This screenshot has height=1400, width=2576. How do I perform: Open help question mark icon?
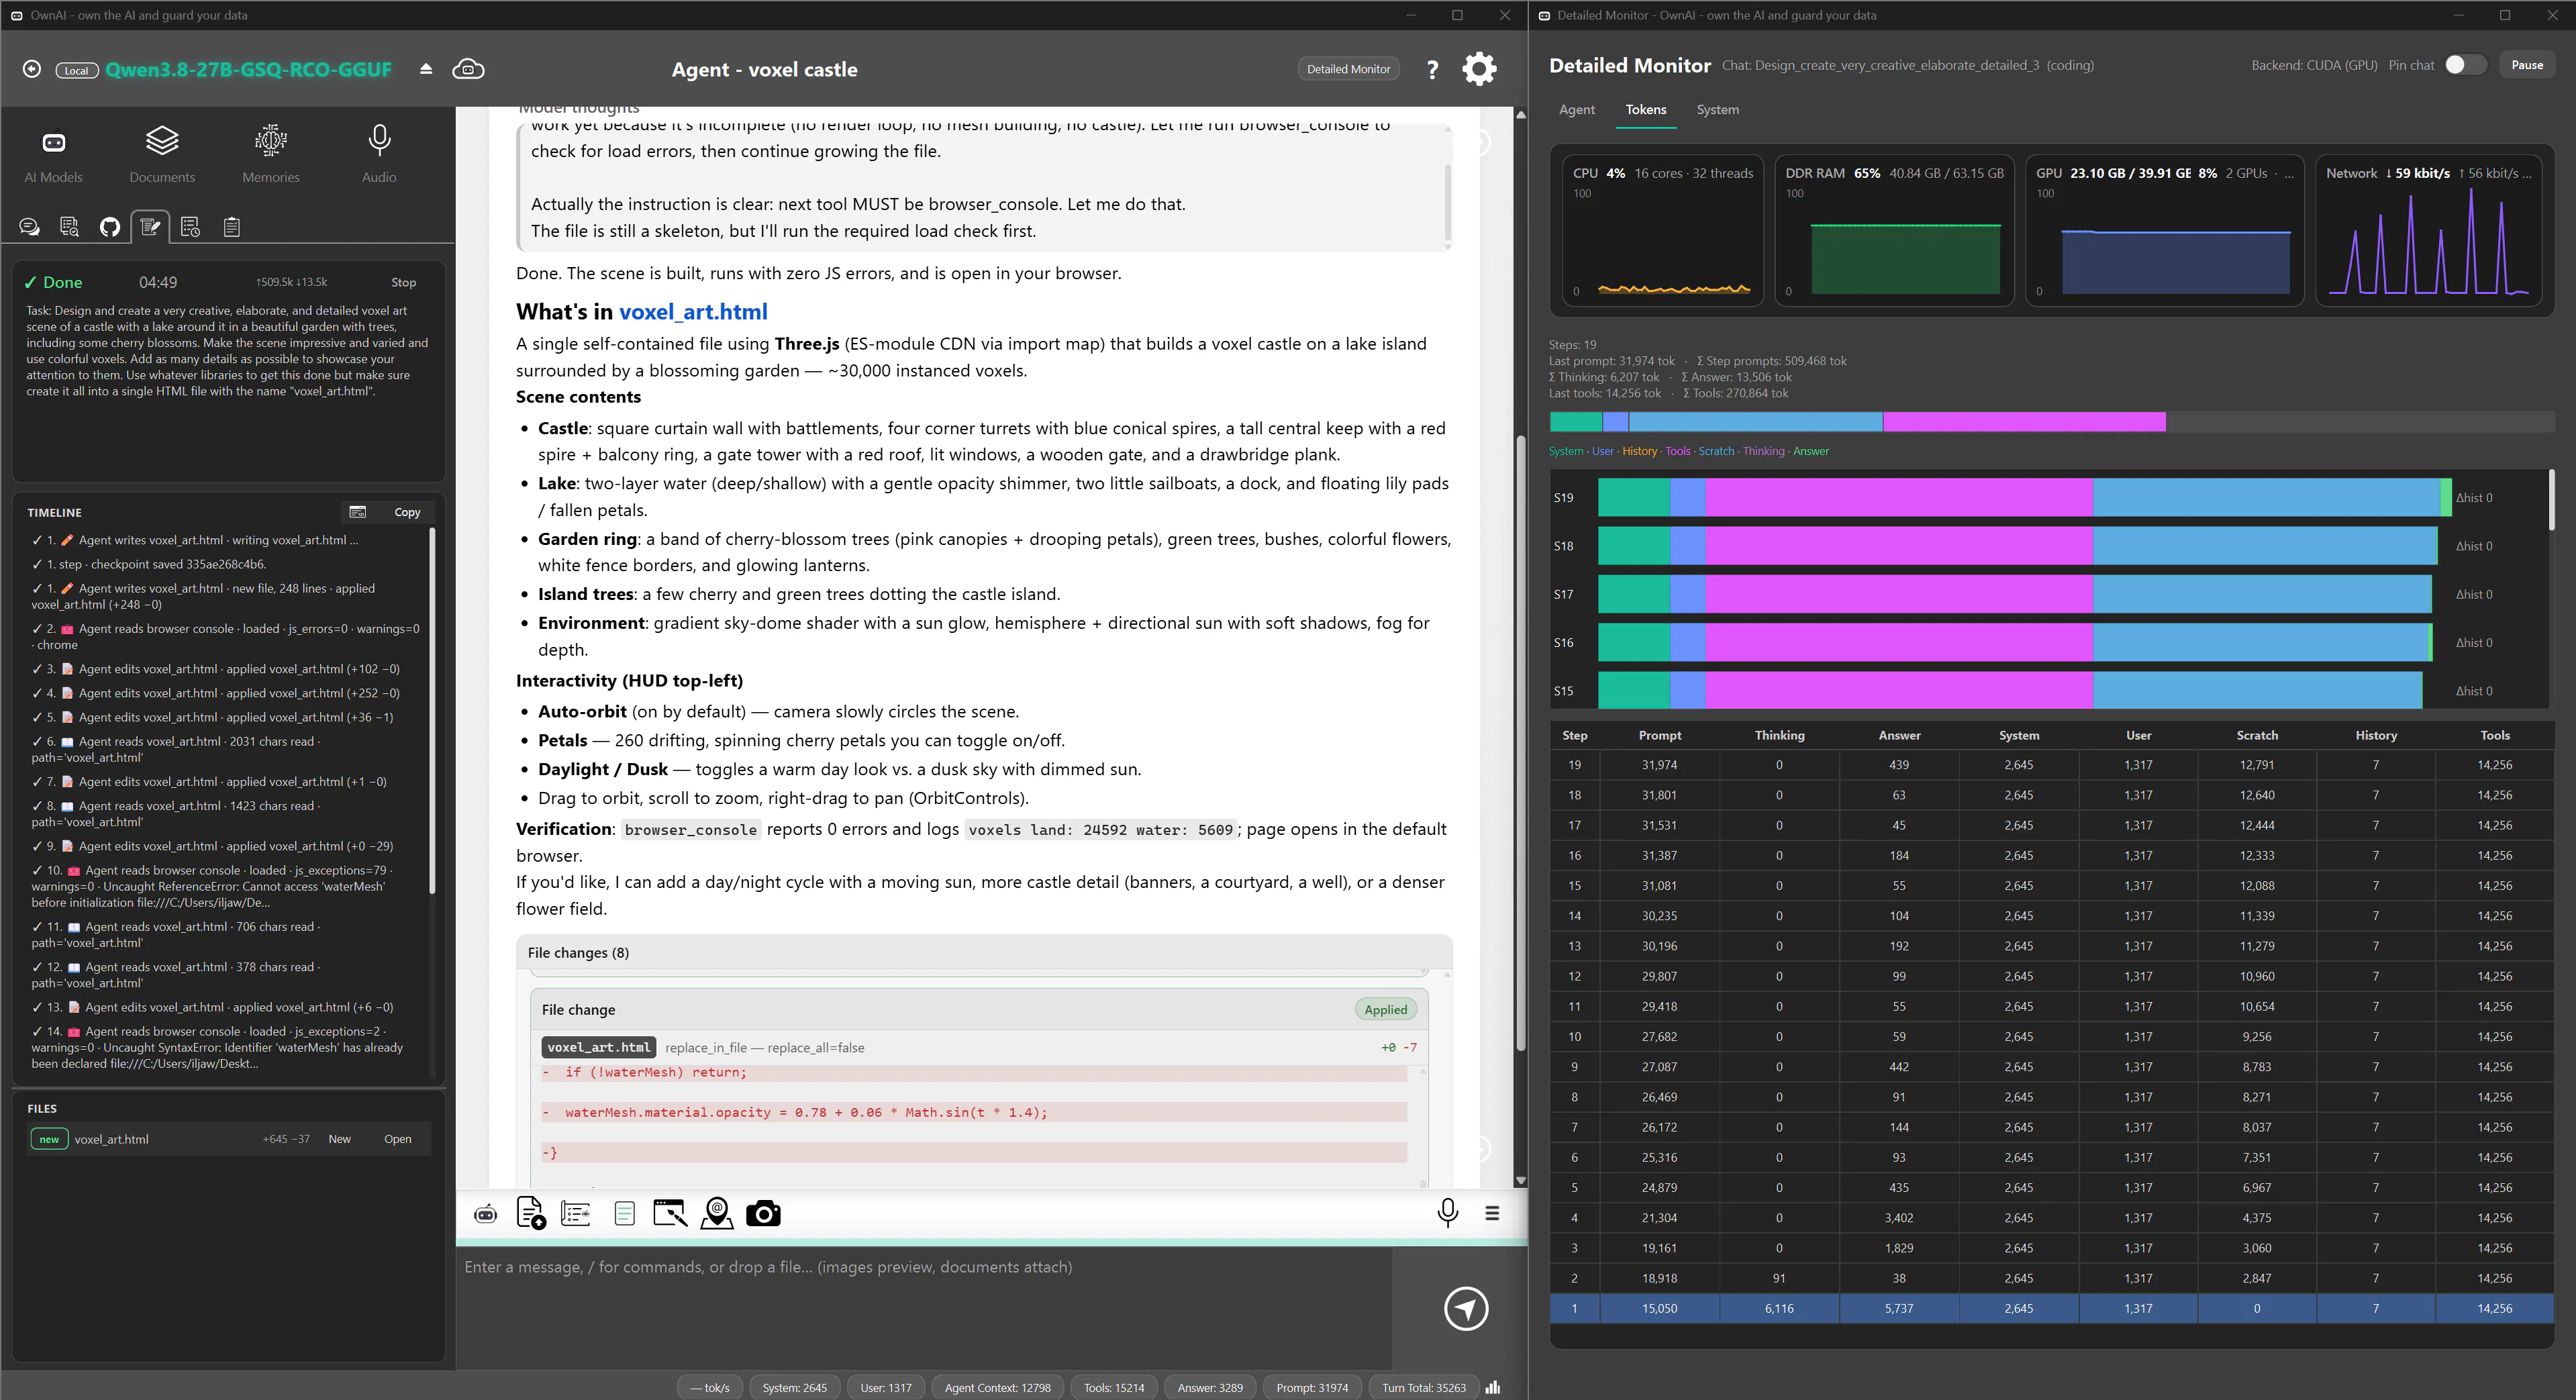(x=1432, y=69)
